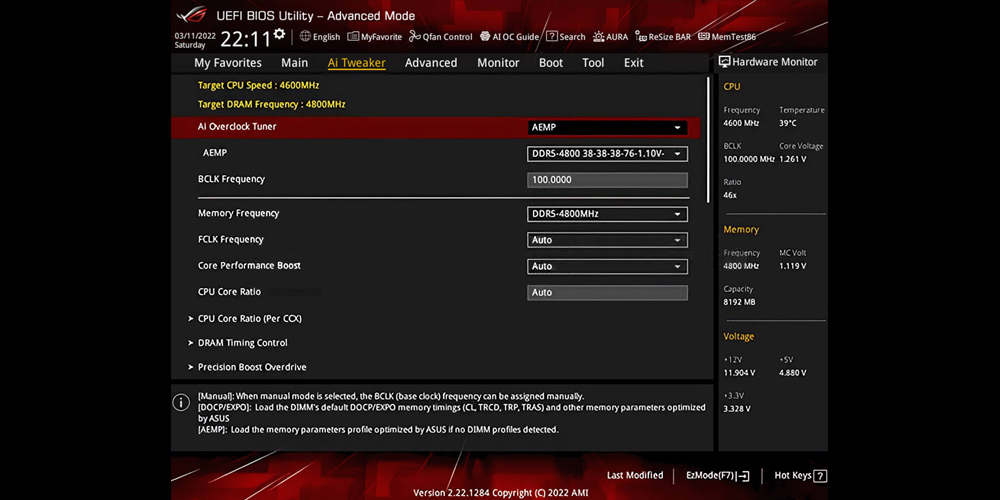Open the FCLK Frequency dropdown
The image size is (1000, 500).
coord(607,240)
